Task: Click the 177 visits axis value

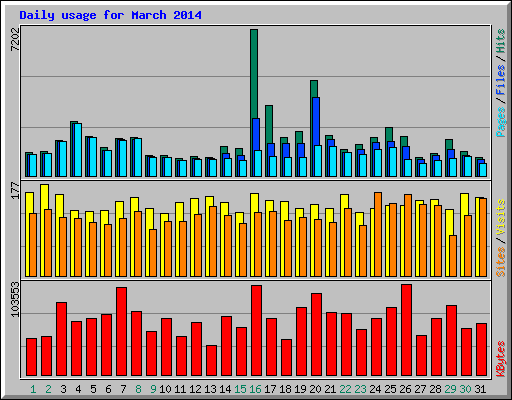Action: (x=16, y=191)
